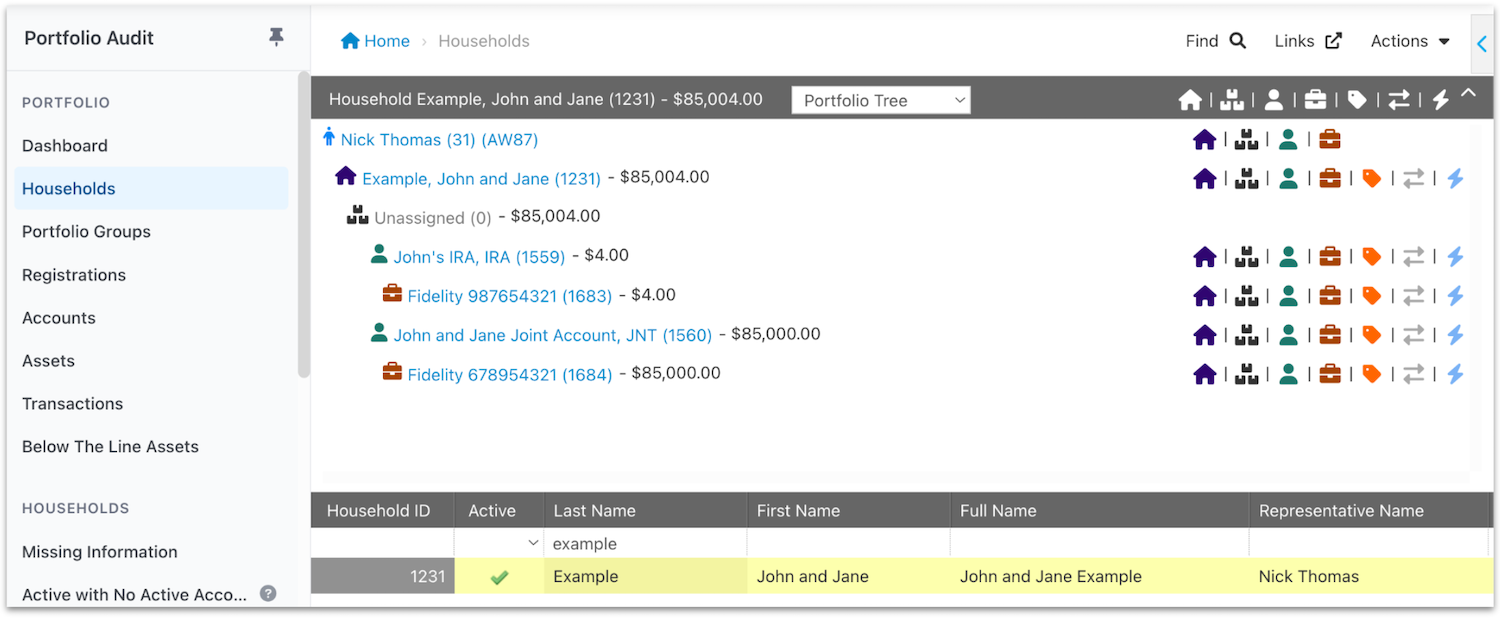
Task: Click house icon in John and Jane Joint Account row
Action: (1205, 335)
